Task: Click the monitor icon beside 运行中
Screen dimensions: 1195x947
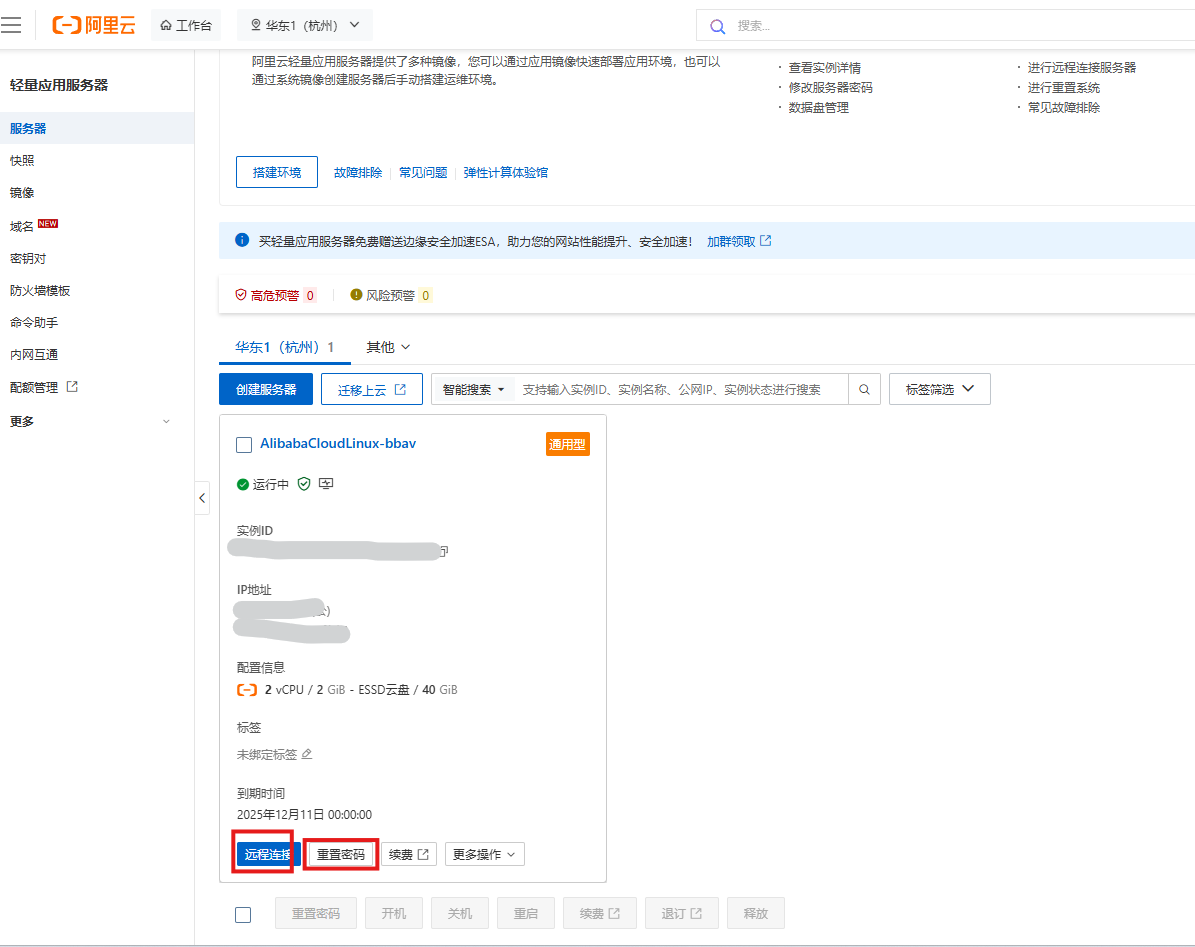Action: click(325, 484)
